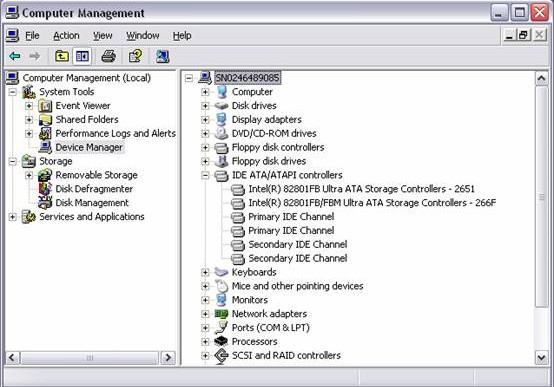Click the Display adapters icon
The width and height of the screenshot is (554, 387).
click(x=221, y=119)
